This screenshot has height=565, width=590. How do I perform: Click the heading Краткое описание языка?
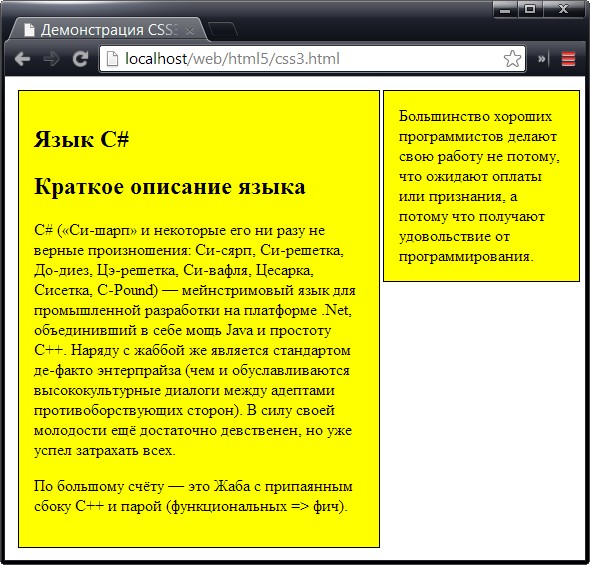[x=169, y=187]
